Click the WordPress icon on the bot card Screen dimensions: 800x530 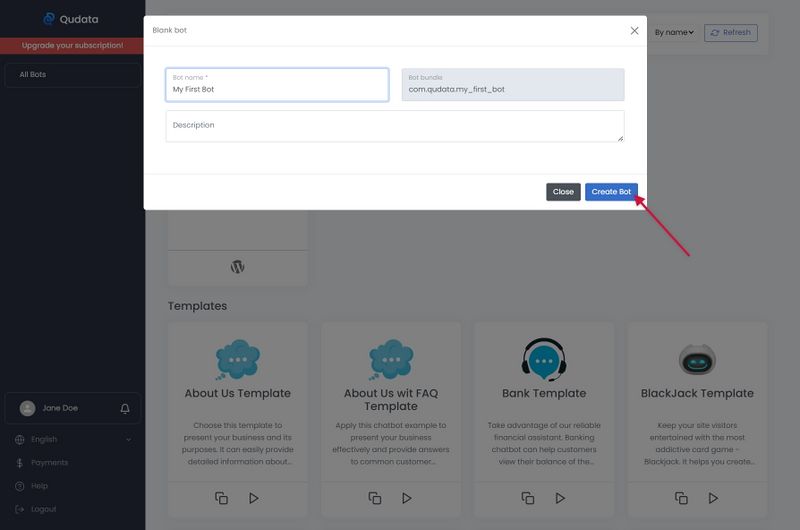[x=237, y=266]
